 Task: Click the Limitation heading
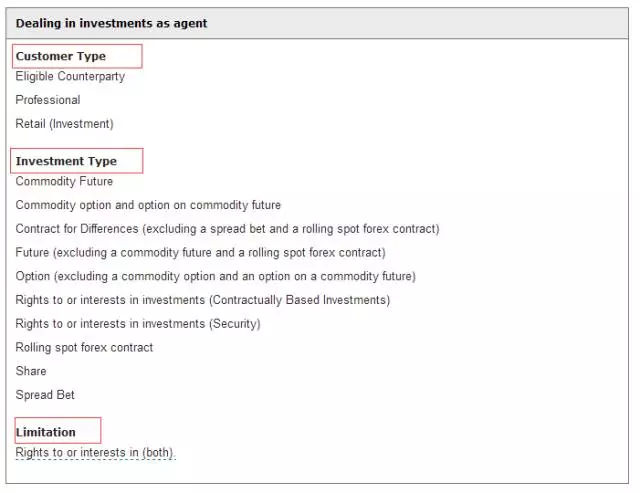coord(46,432)
